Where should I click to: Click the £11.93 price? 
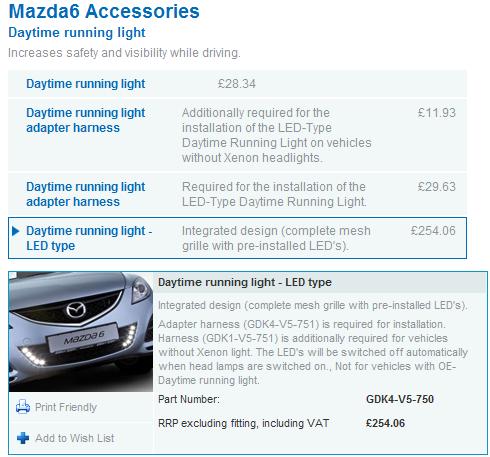437,113
